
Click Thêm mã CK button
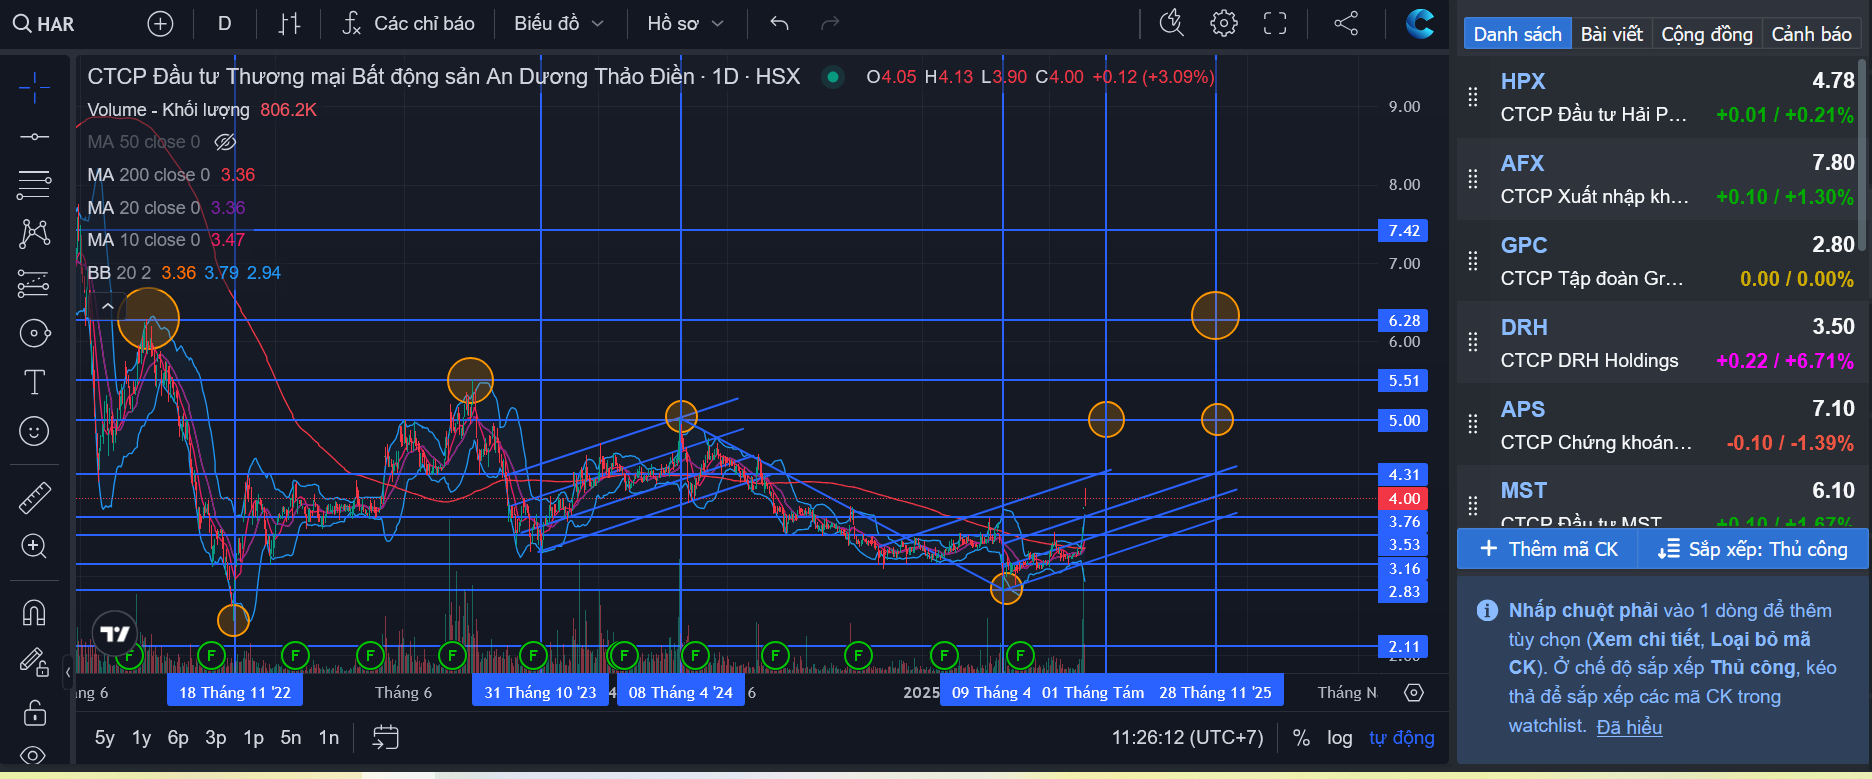[1548, 549]
